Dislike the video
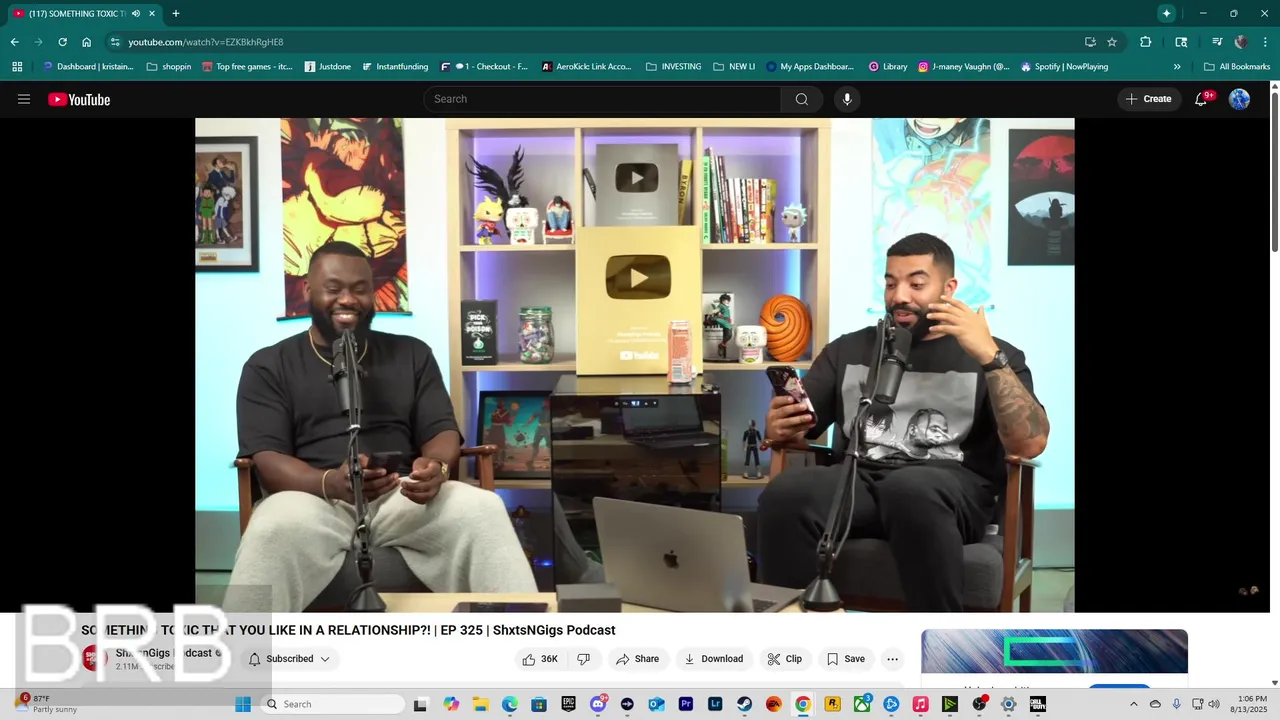This screenshot has height=720, width=1280. coord(584,659)
